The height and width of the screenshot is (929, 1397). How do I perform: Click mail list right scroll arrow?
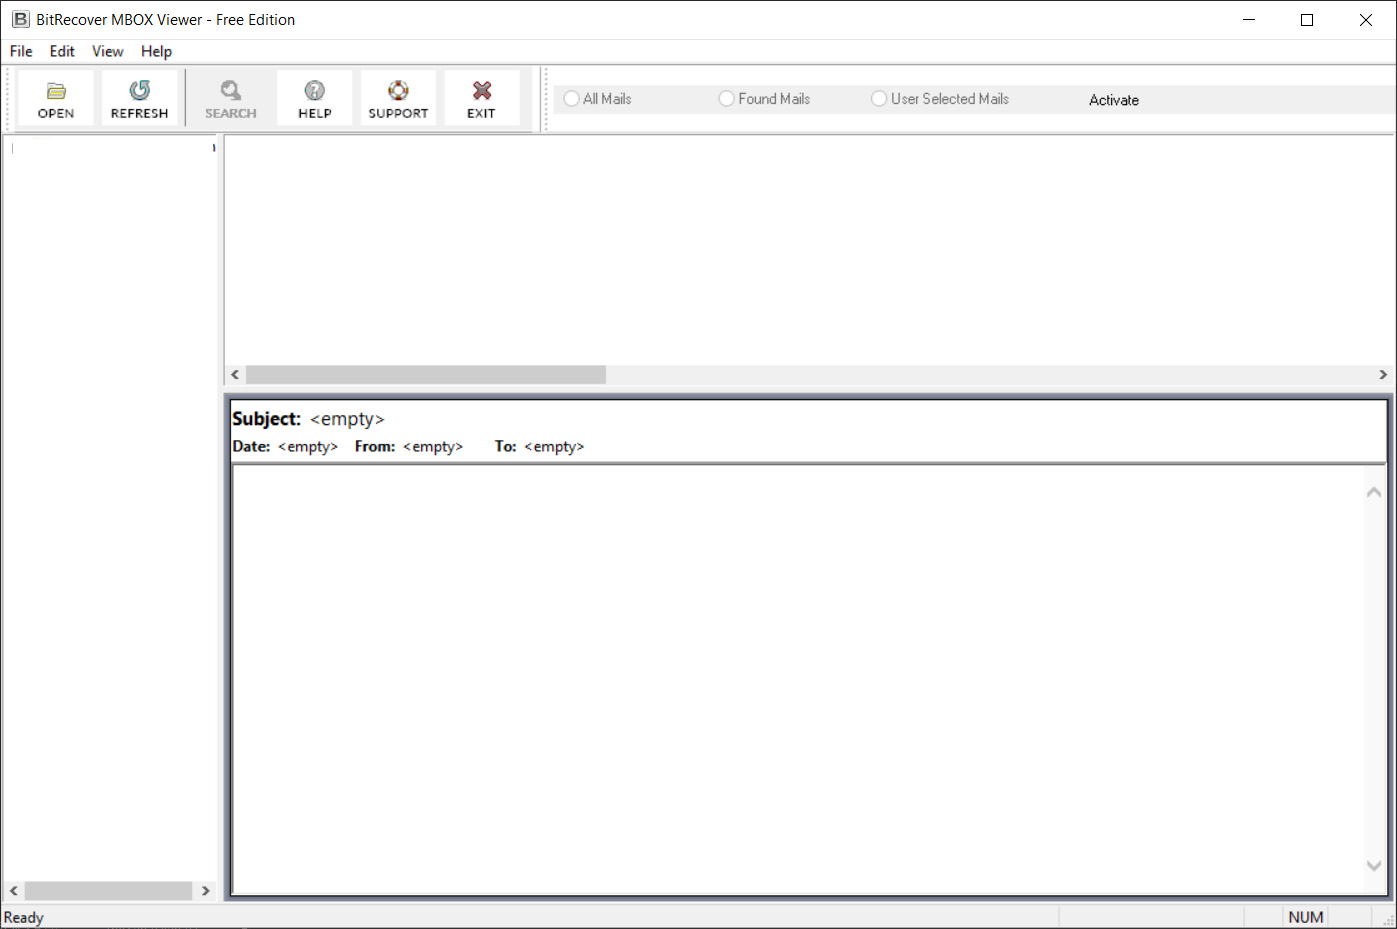coord(1383,375)
